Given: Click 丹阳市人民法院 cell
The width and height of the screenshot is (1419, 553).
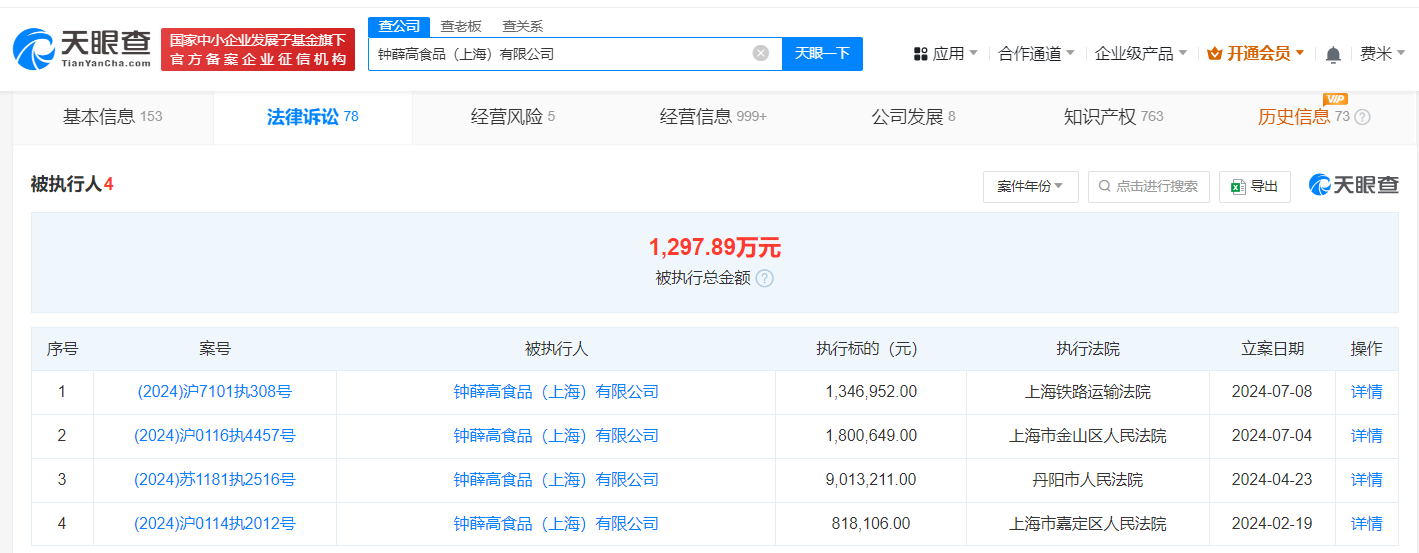Looking at the screenshot, I should click(x=1088, y=480).
